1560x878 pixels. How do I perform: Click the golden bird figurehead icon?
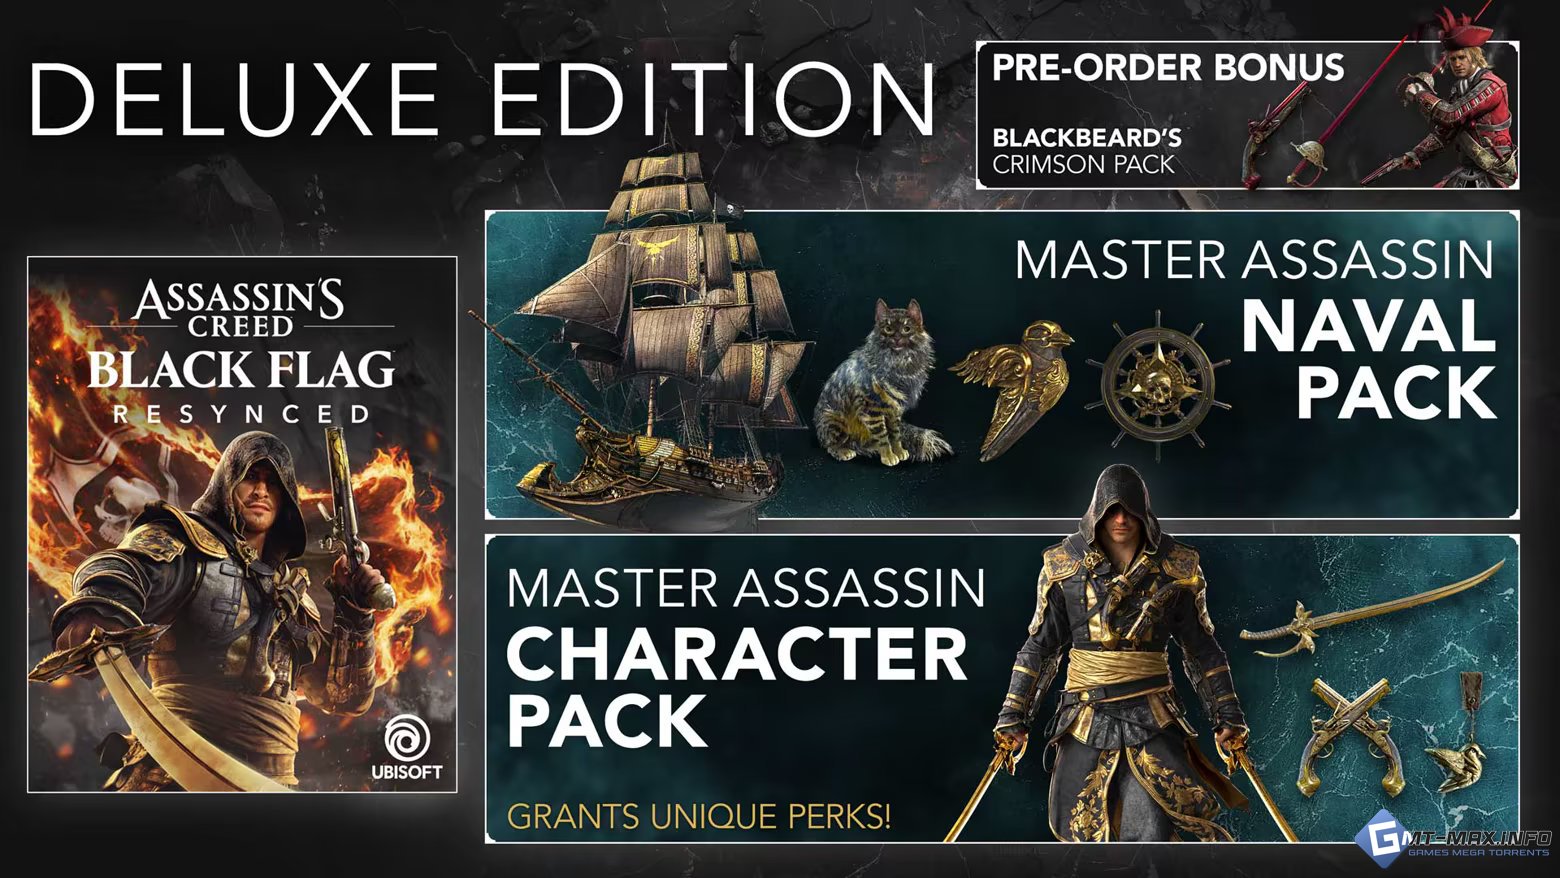click(1011, 387)
